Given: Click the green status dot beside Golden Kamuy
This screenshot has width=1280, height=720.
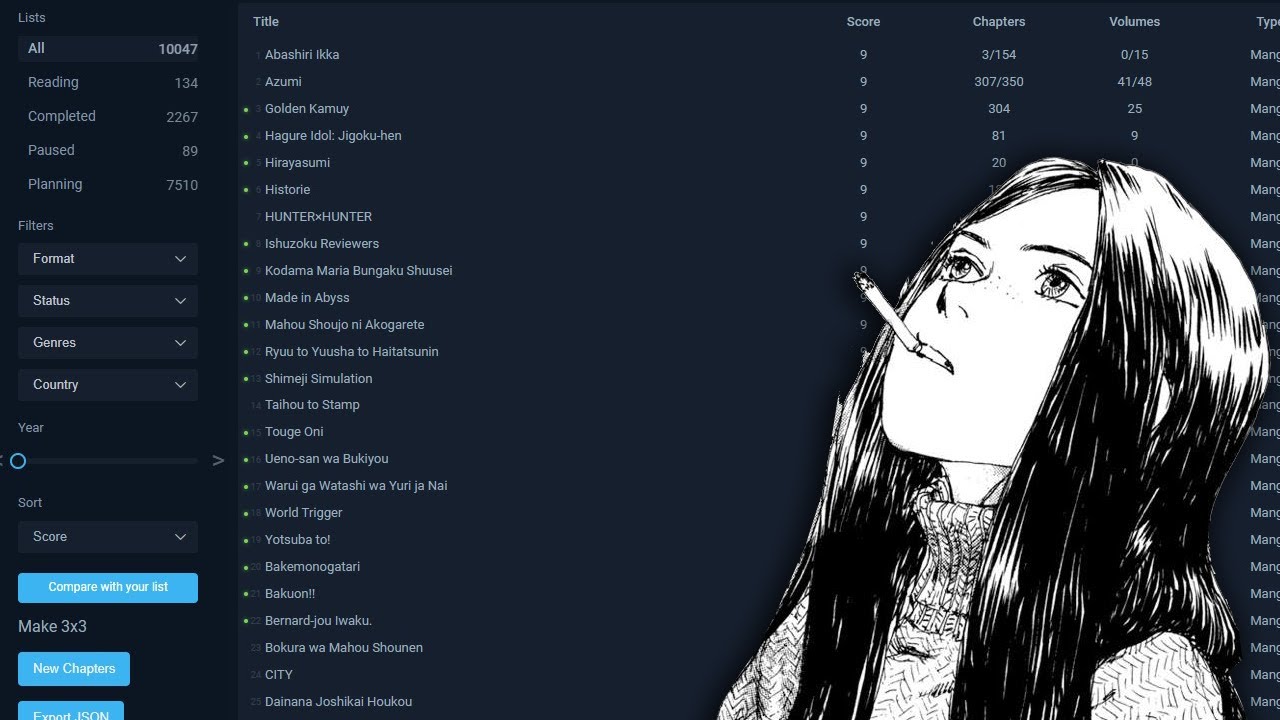Looking at the screenshot, I should pyautogui.click(x=246, y=109).
